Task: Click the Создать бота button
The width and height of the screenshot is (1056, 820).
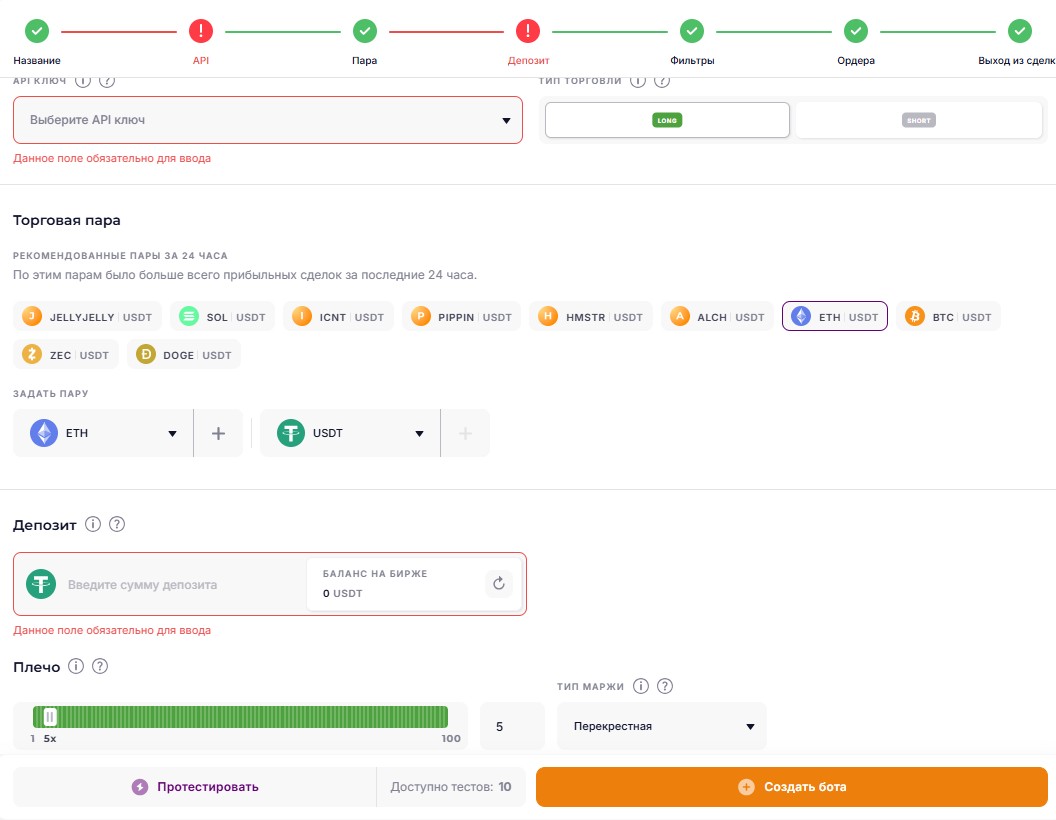Action: click(x=792, y=786)
